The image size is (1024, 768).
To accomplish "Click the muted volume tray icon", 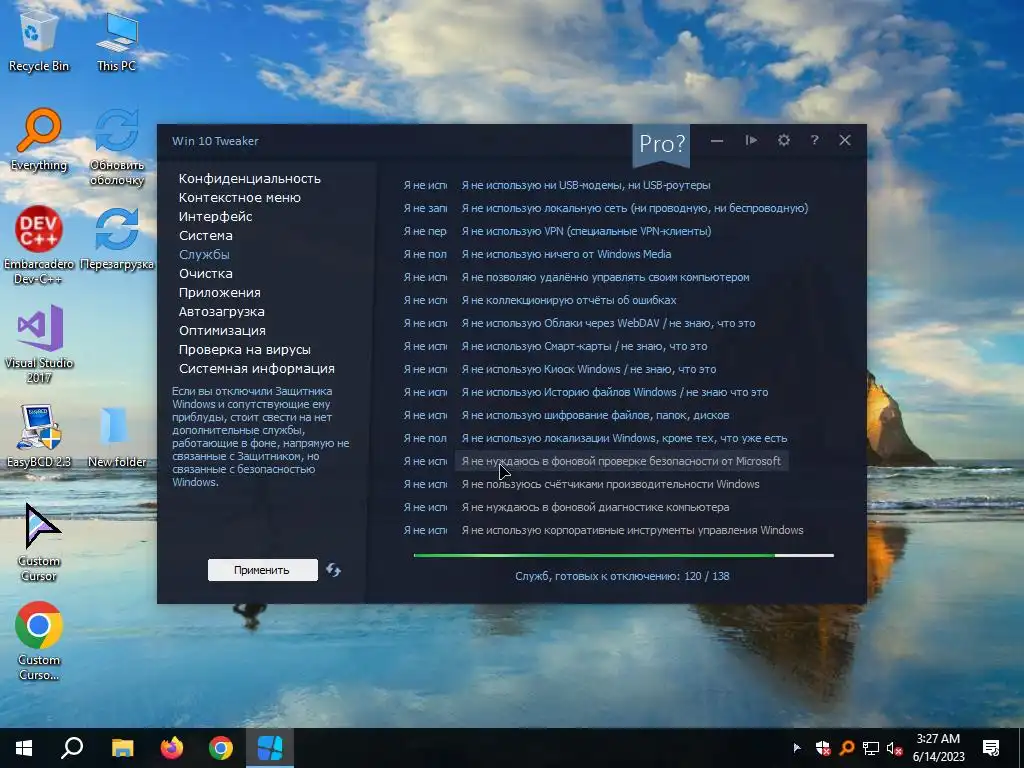I will tap(894, 748).
